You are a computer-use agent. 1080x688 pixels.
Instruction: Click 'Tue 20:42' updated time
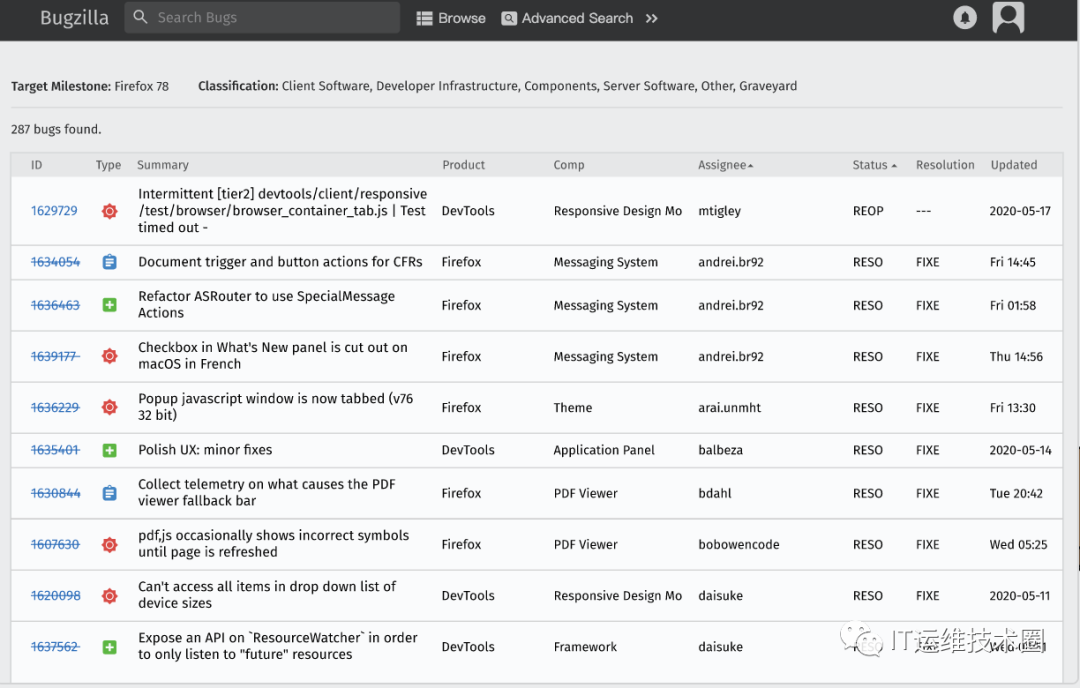point(1016,493)
